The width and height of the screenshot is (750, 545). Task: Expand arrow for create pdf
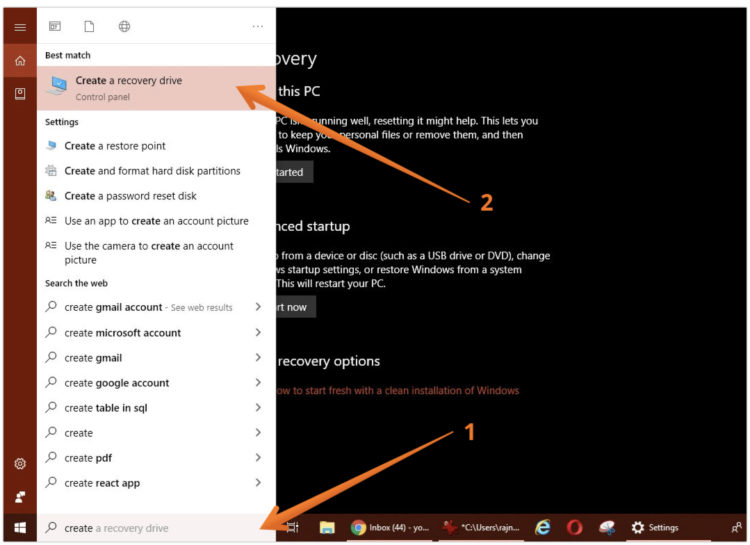point(258,457)
